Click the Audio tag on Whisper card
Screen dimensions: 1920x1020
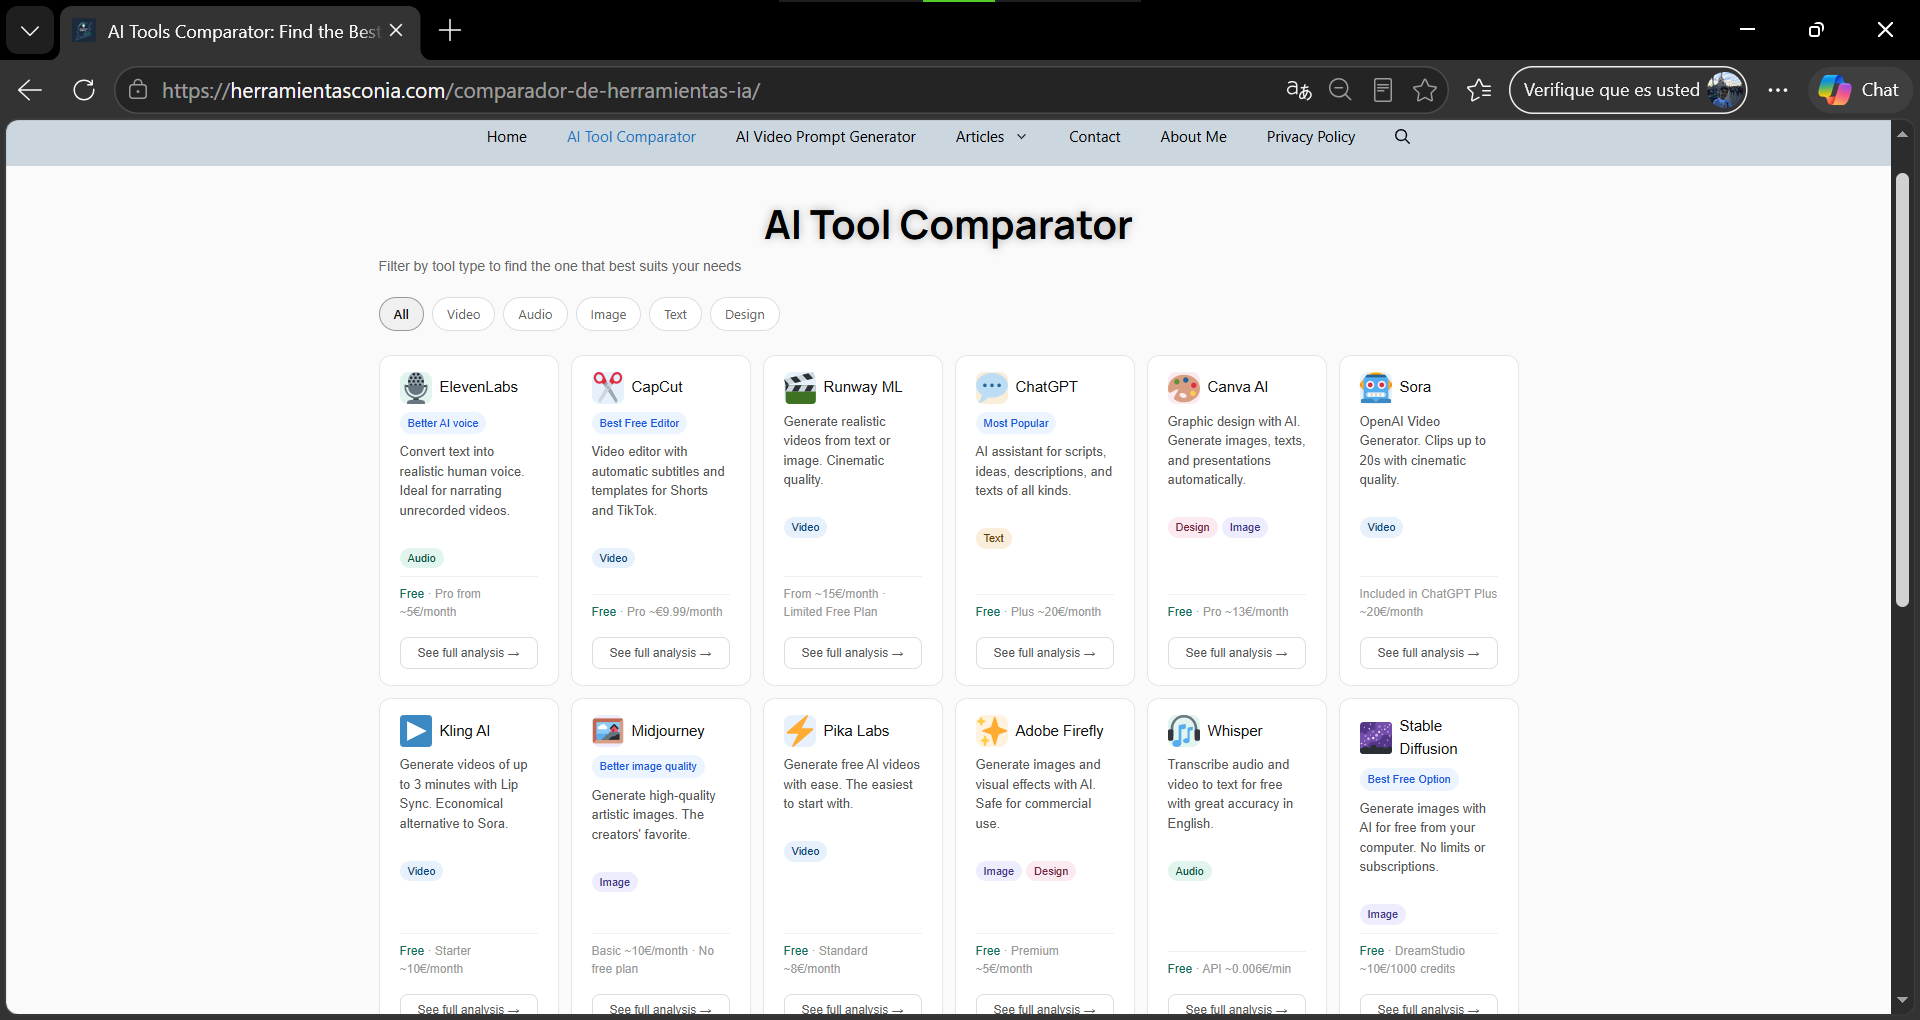coord(1190,871)
